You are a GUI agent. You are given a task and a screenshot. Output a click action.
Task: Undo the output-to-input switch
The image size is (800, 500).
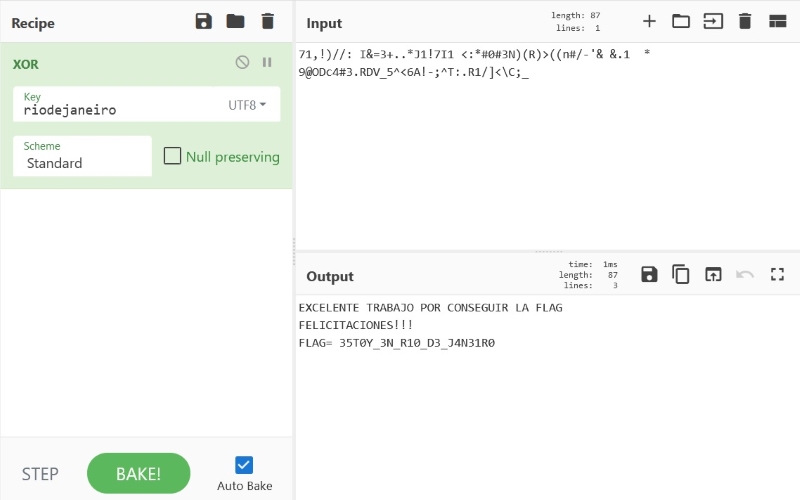pyautogui.click(x=745, y=274)
